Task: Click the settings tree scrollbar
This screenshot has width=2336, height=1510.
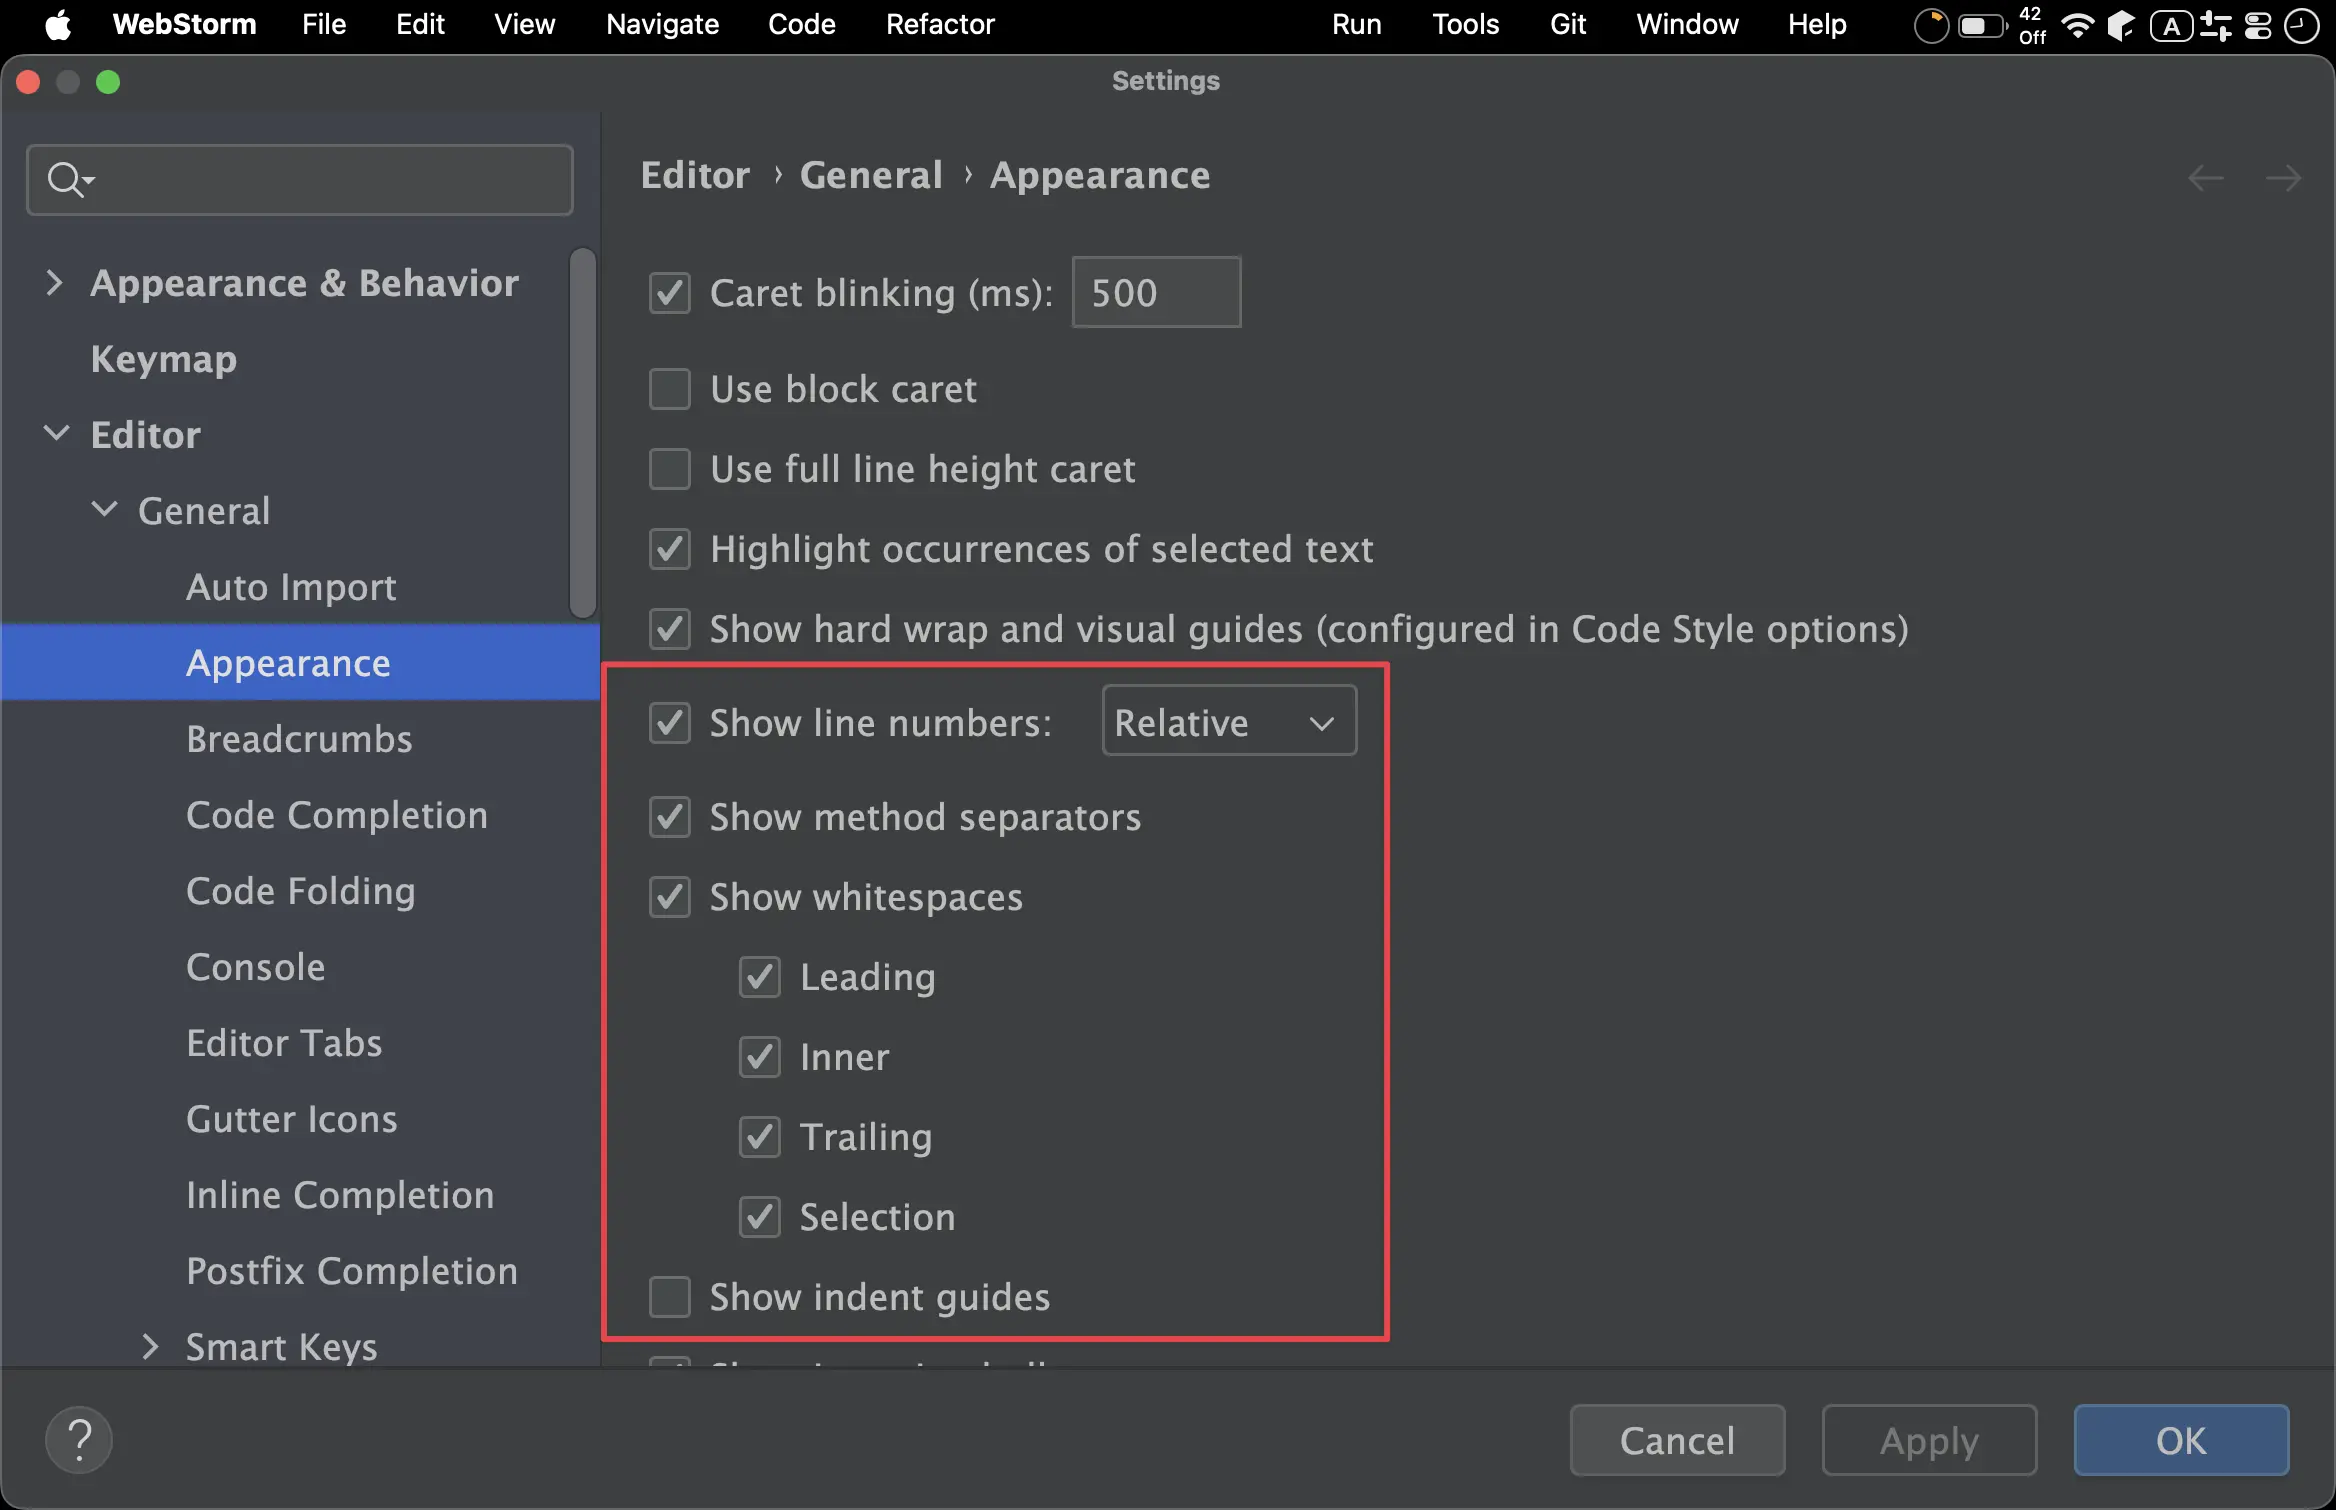Action: coord(583,432)
